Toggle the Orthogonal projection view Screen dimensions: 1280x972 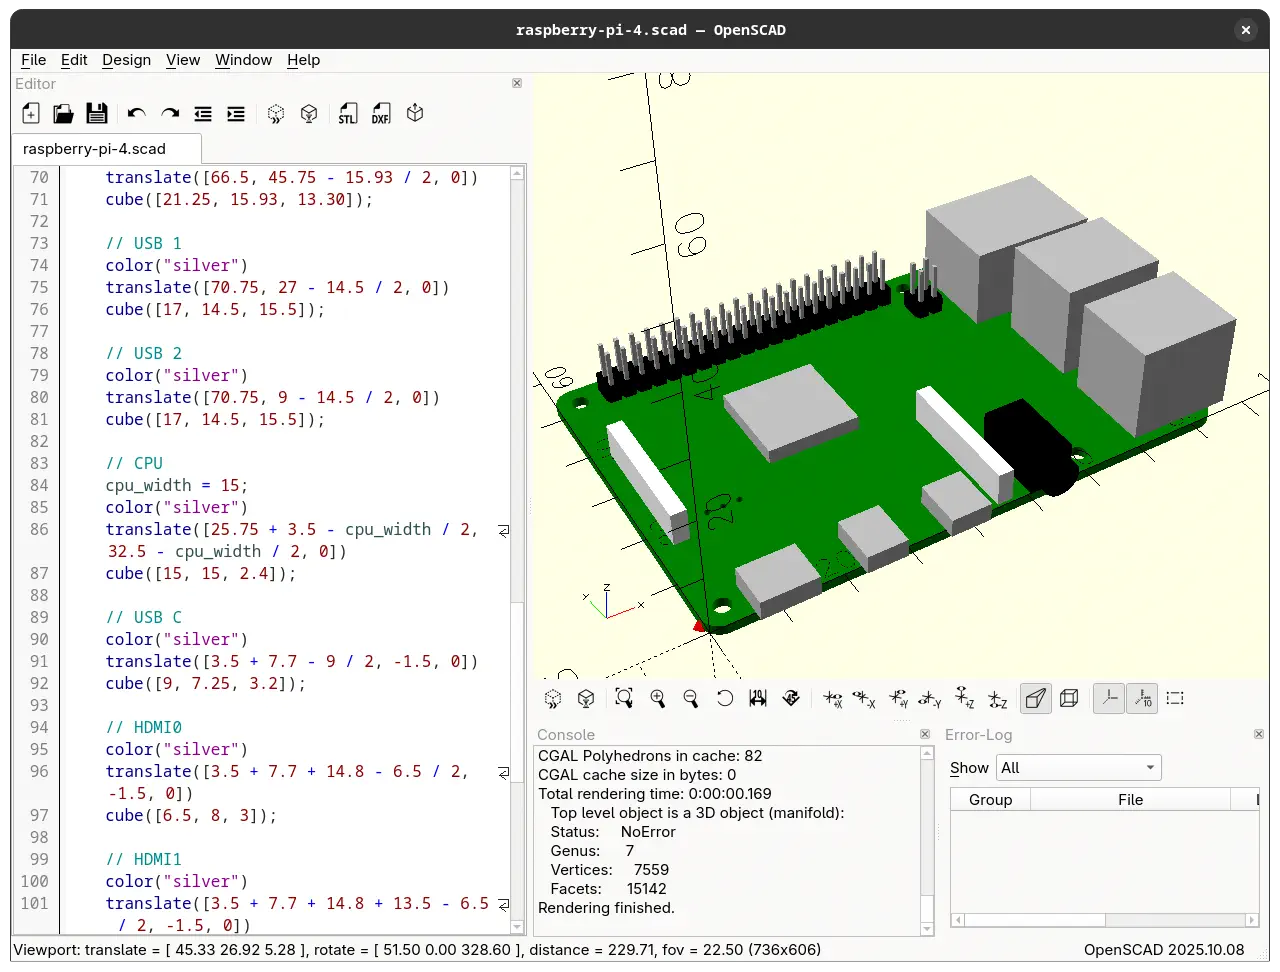[x=1069, y=698]
